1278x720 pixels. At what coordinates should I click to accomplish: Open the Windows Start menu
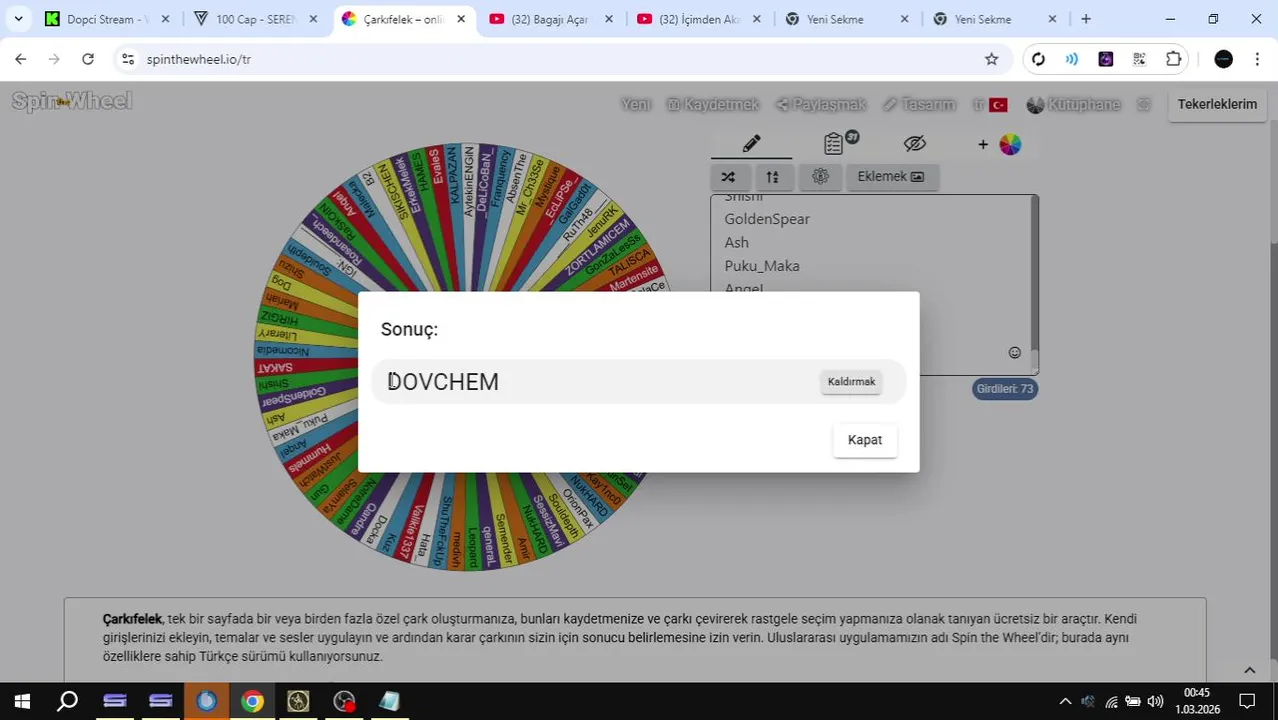click(x=22, y=701)
